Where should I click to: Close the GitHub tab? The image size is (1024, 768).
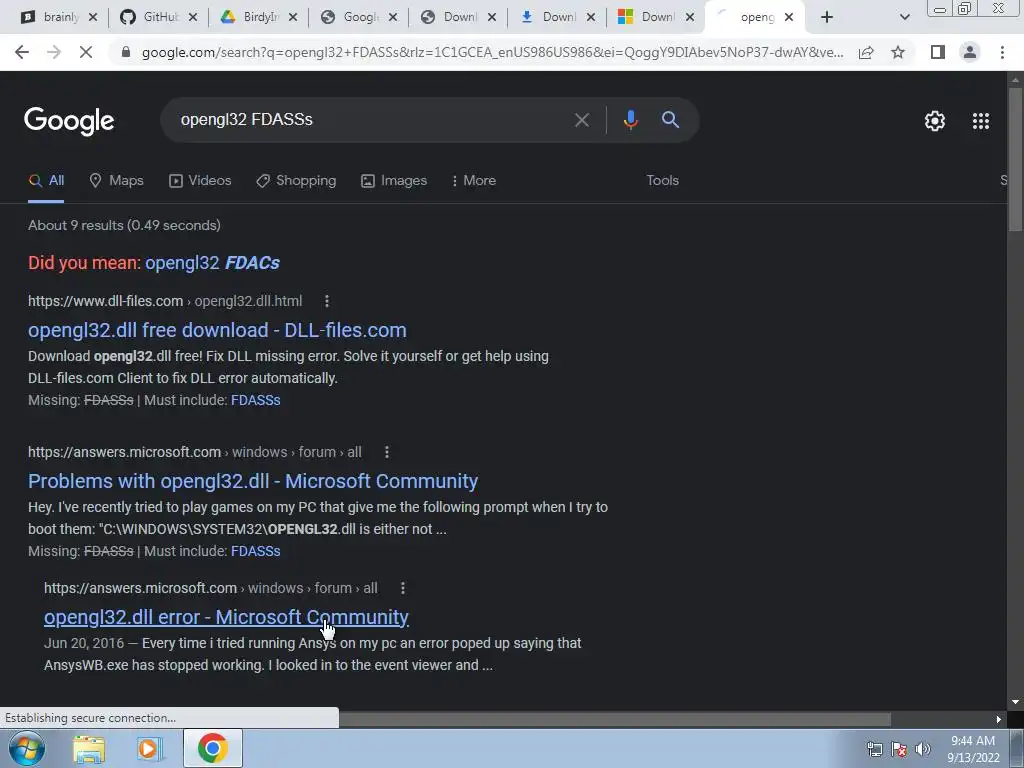pyautogui.click(x=193, y=17)
